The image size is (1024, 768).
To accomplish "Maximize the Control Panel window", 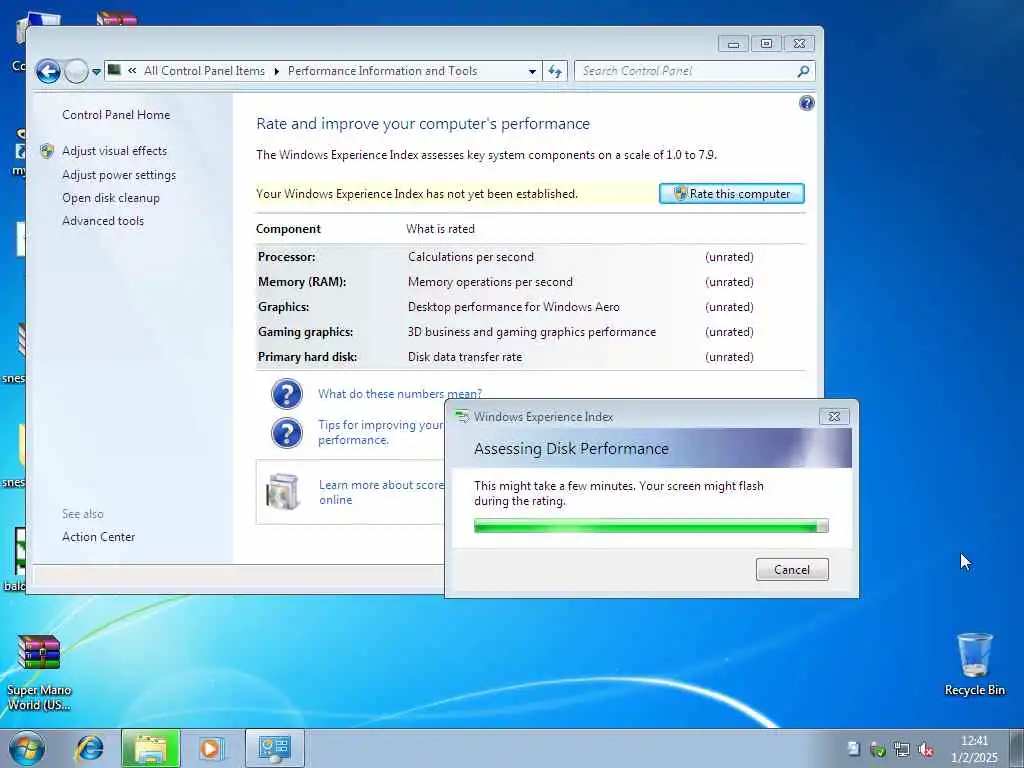I will 766,44.
